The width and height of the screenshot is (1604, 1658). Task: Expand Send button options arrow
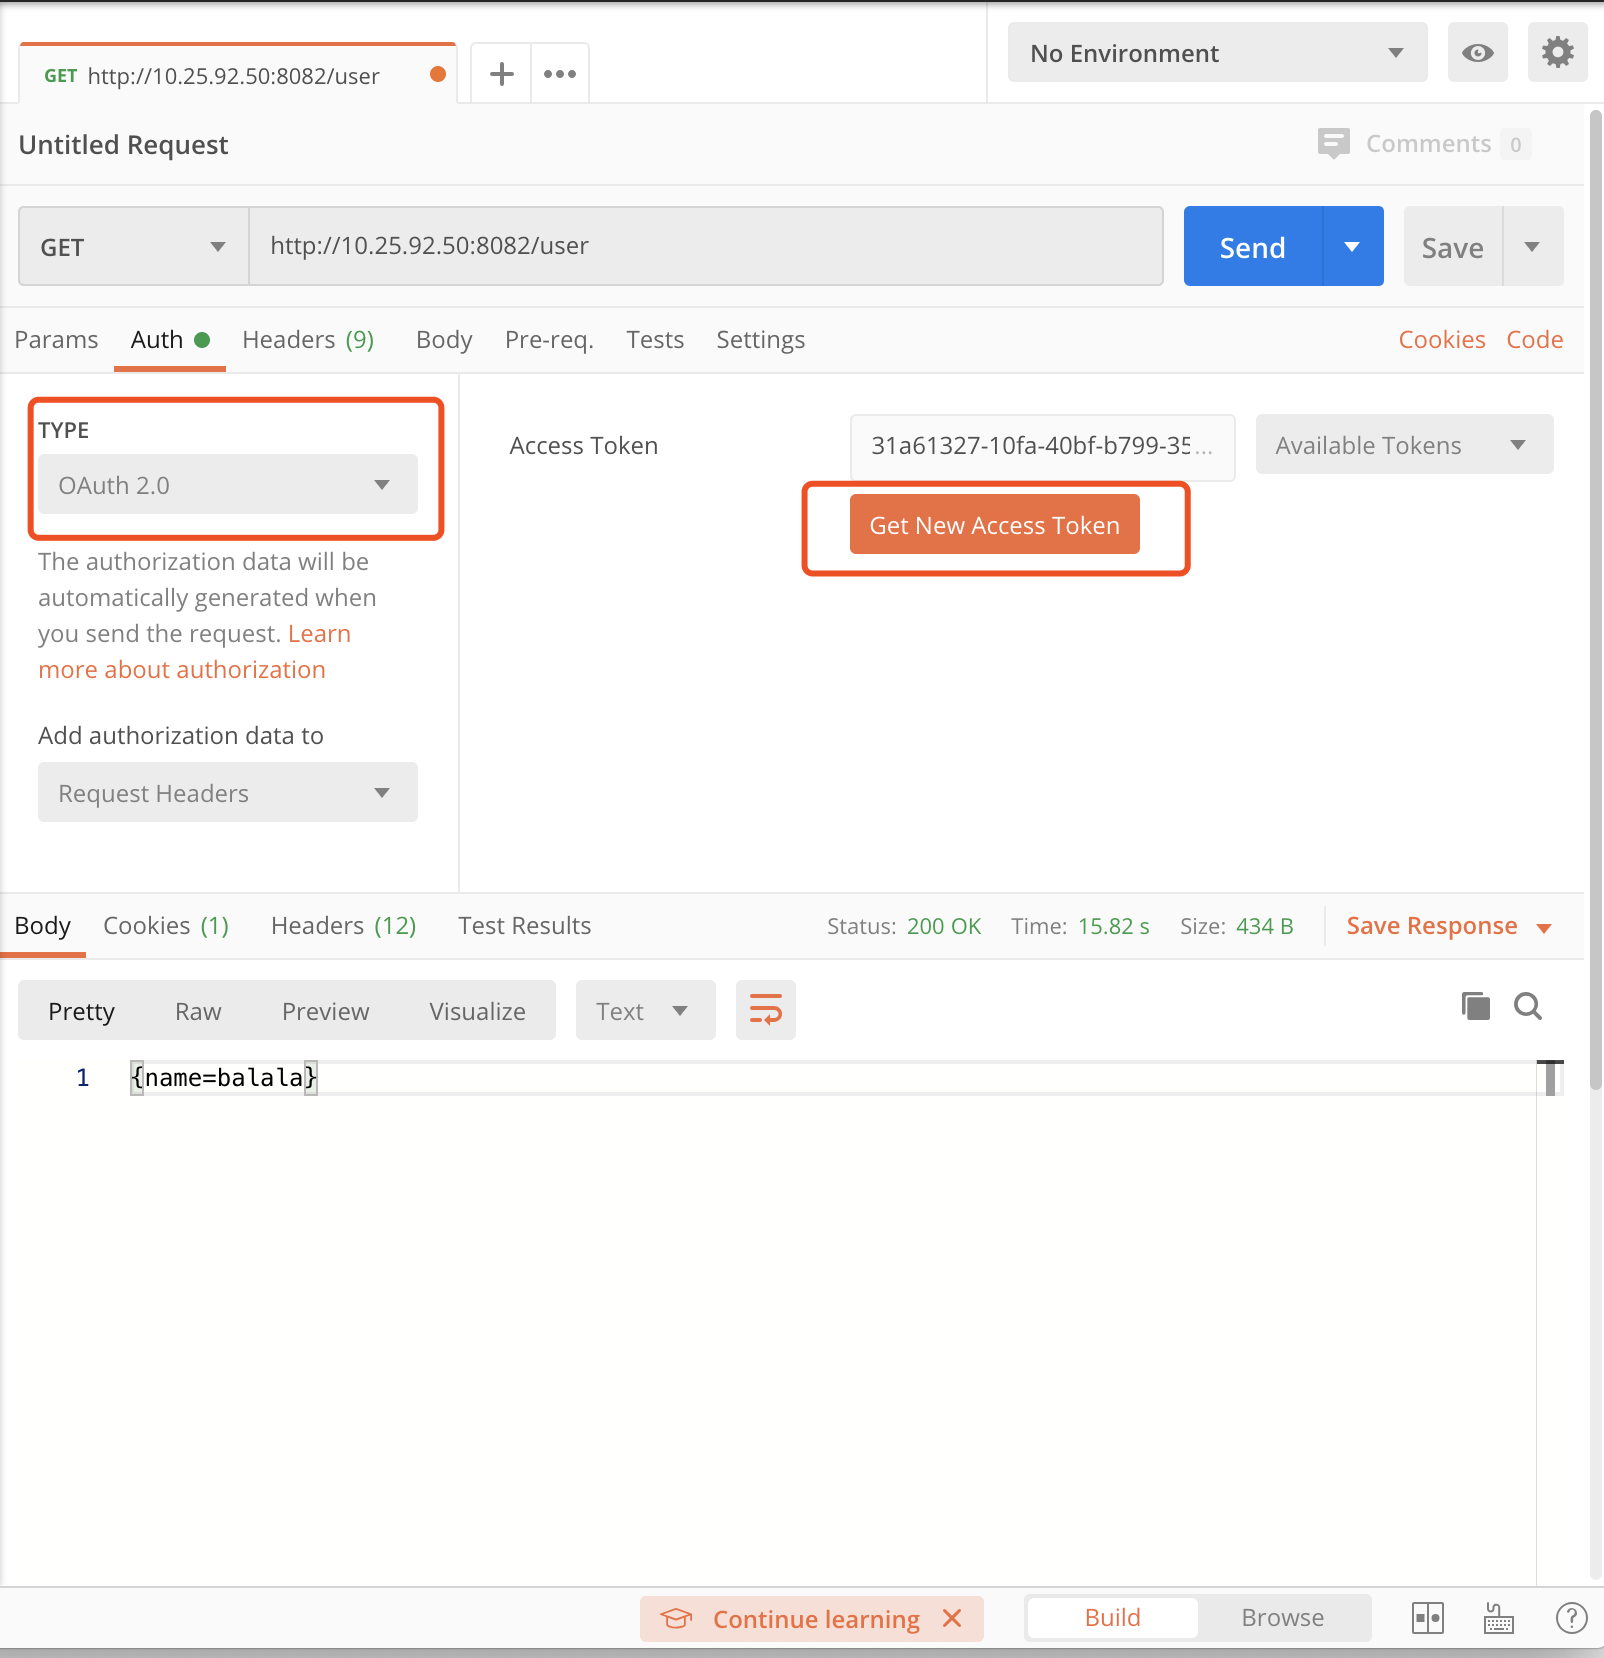pos(1352,247)
